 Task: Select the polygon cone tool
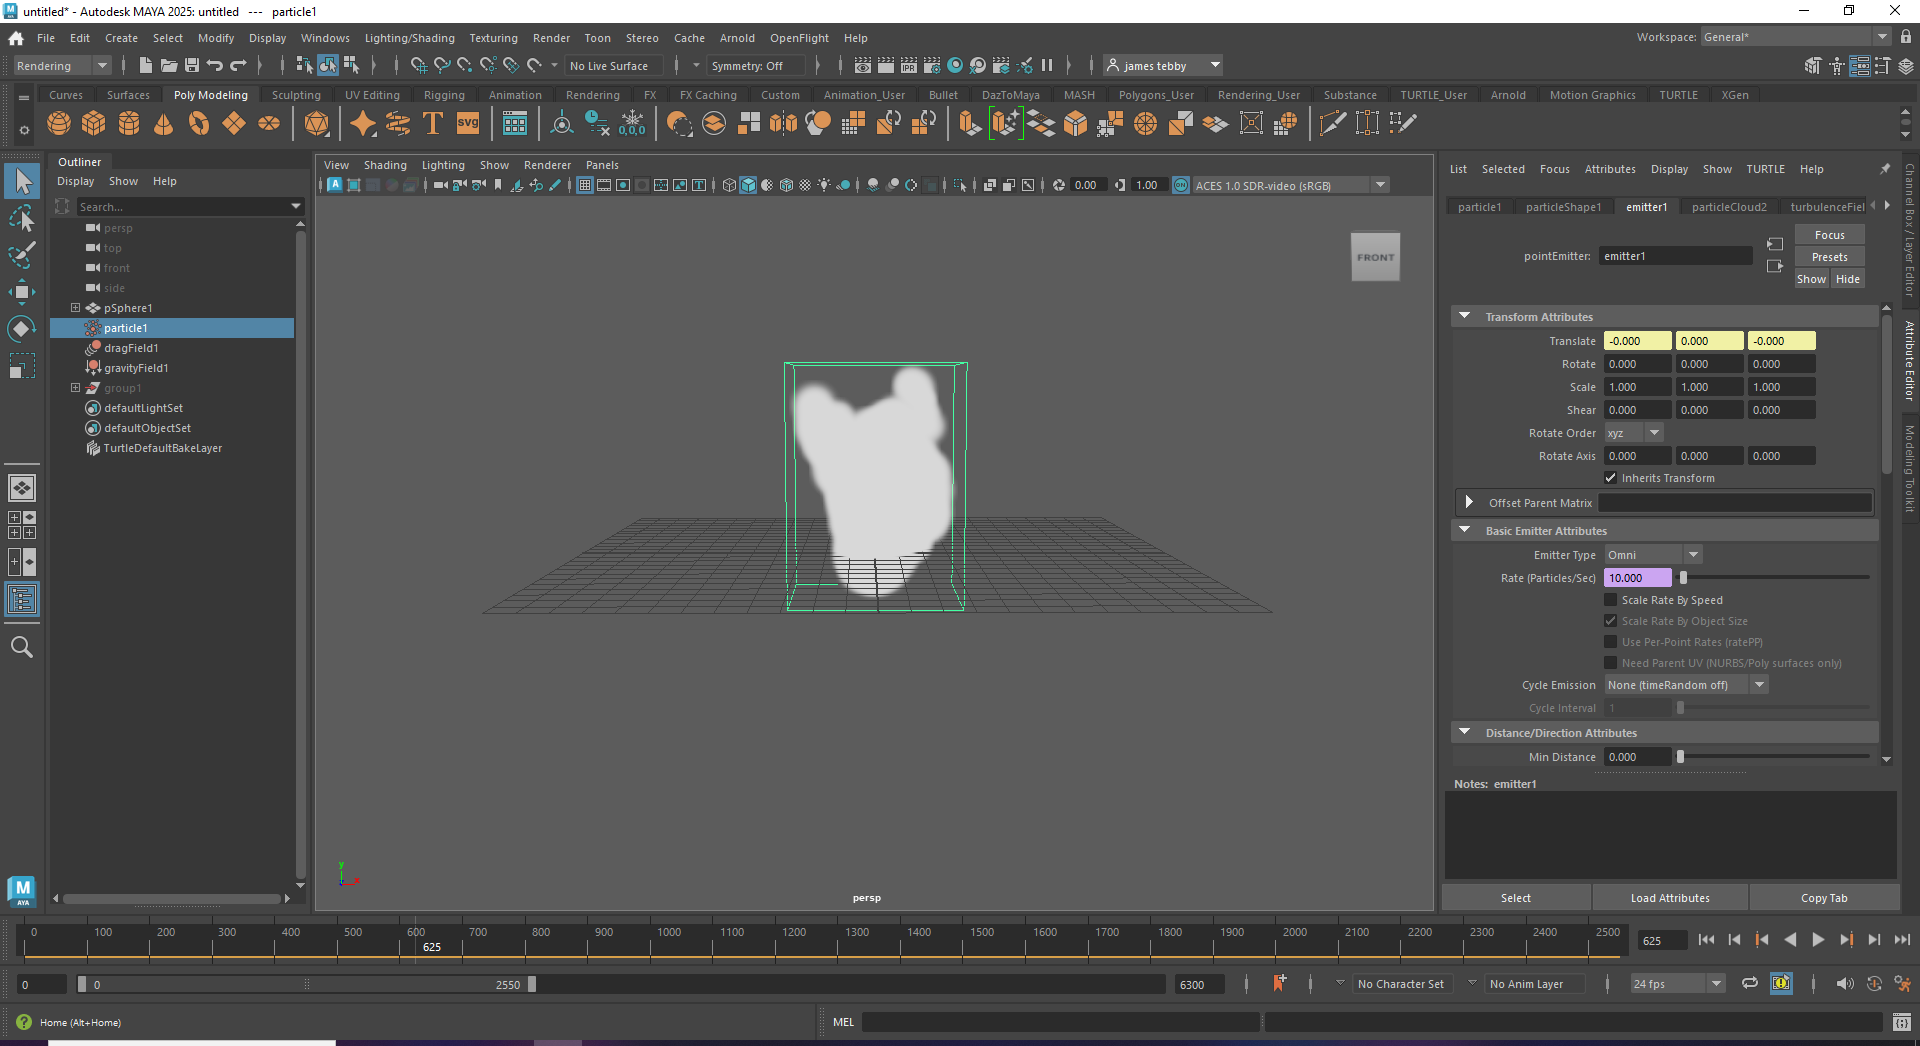click(x=162, y=122)
